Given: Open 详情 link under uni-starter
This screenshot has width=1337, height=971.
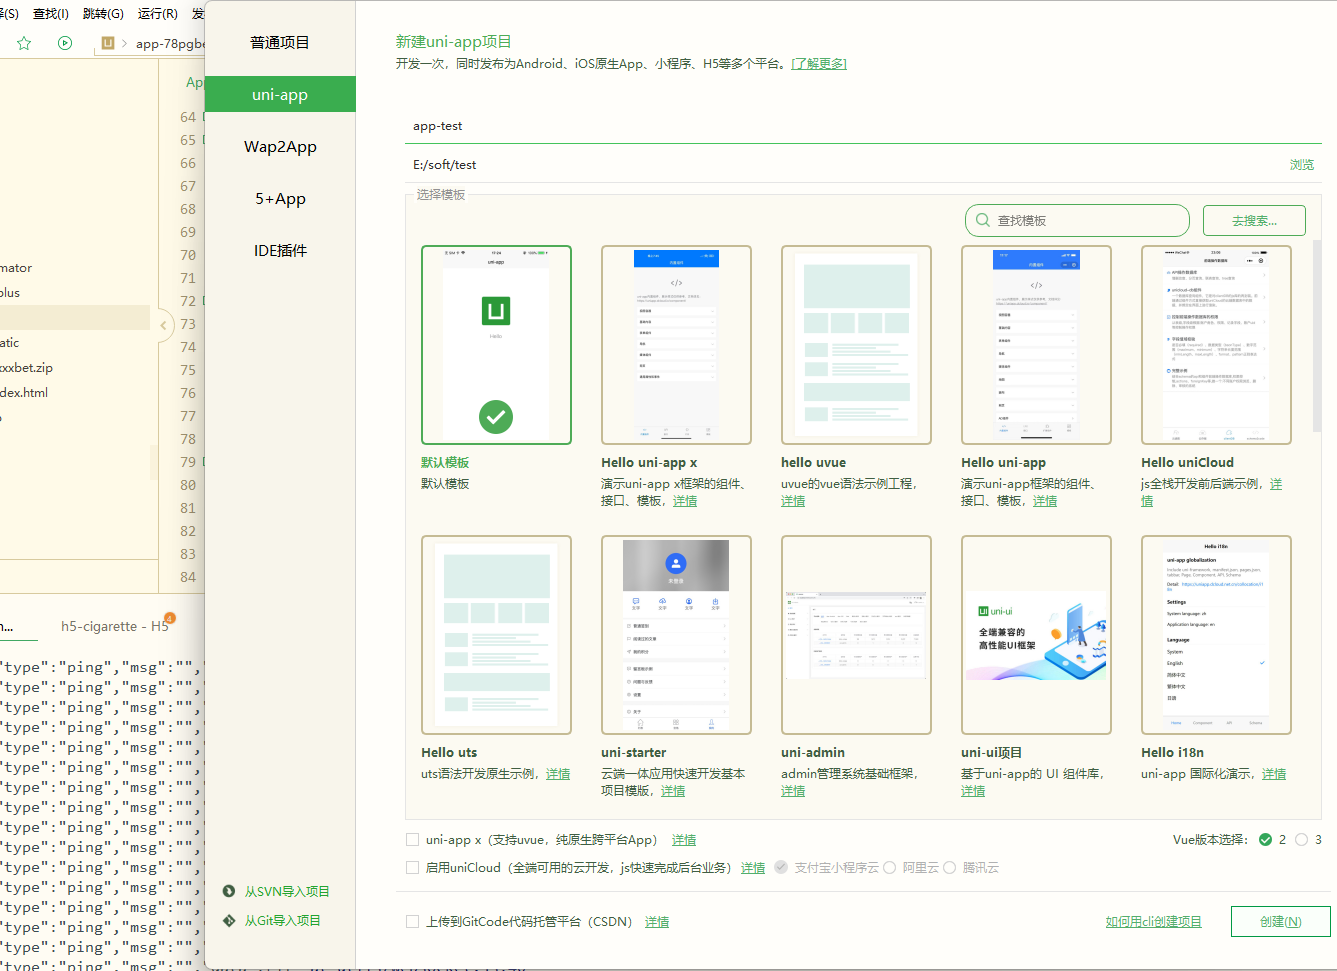Looking at the screenshot, I should (673, 791).
